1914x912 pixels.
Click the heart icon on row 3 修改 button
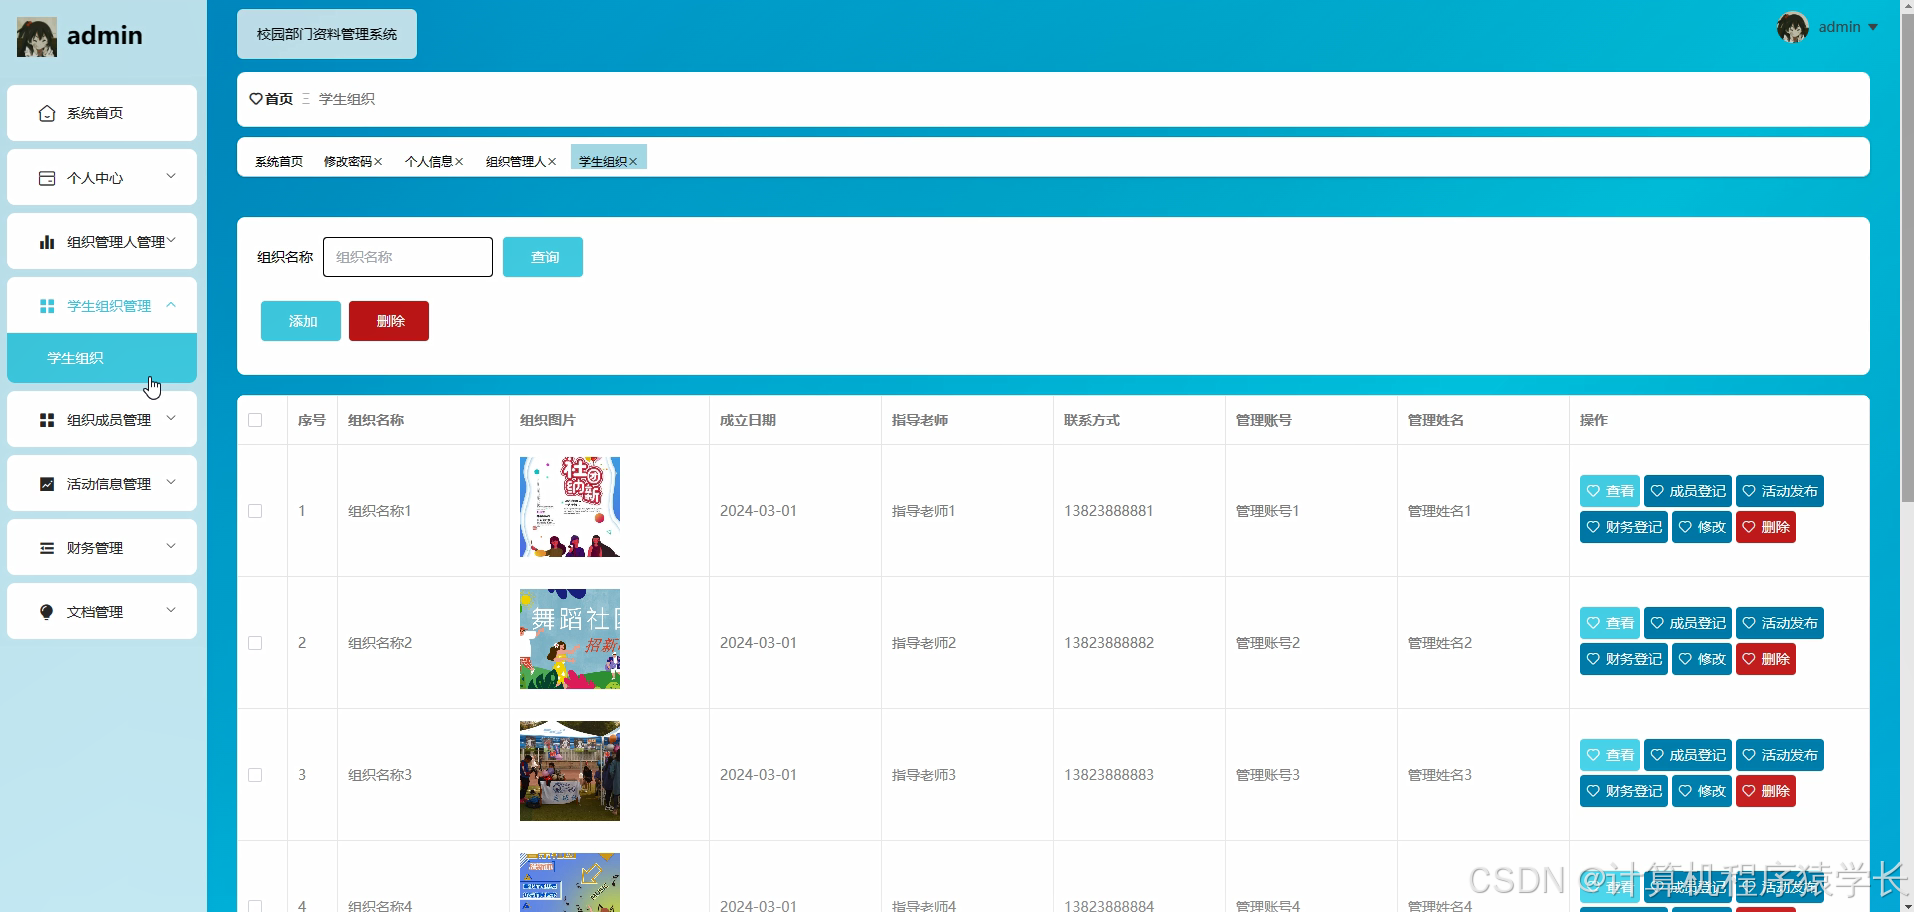pyautogui.click(x=1685, y=791)
